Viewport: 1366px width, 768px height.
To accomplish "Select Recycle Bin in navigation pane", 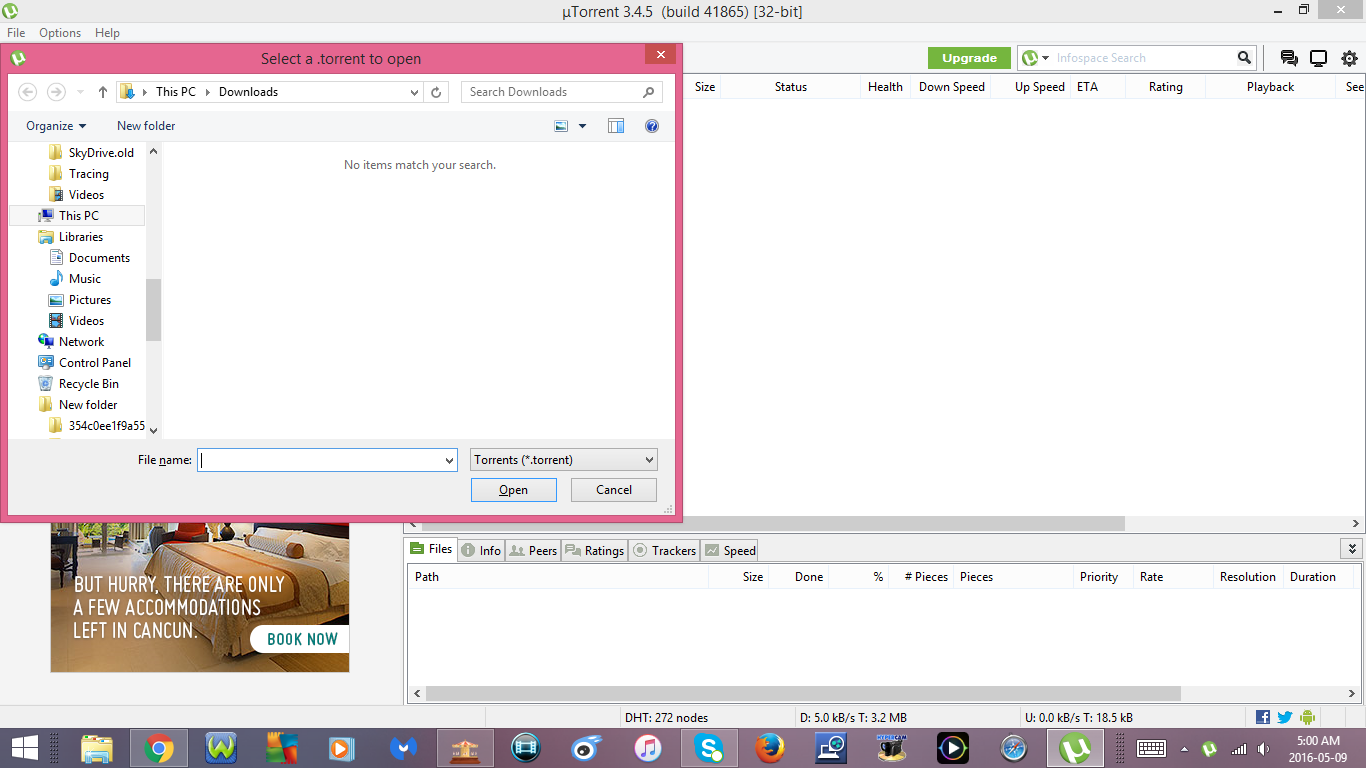I will (x=79, y=384).
